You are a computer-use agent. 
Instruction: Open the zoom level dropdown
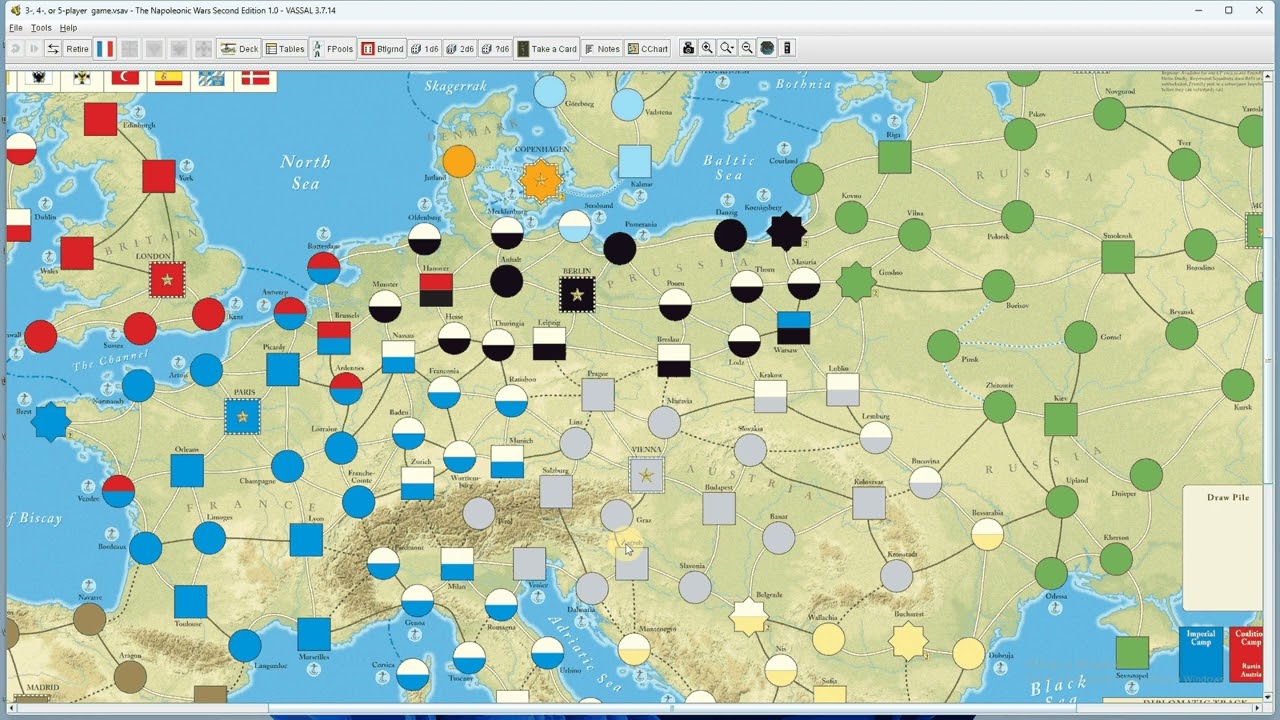[x=727, y=48]
